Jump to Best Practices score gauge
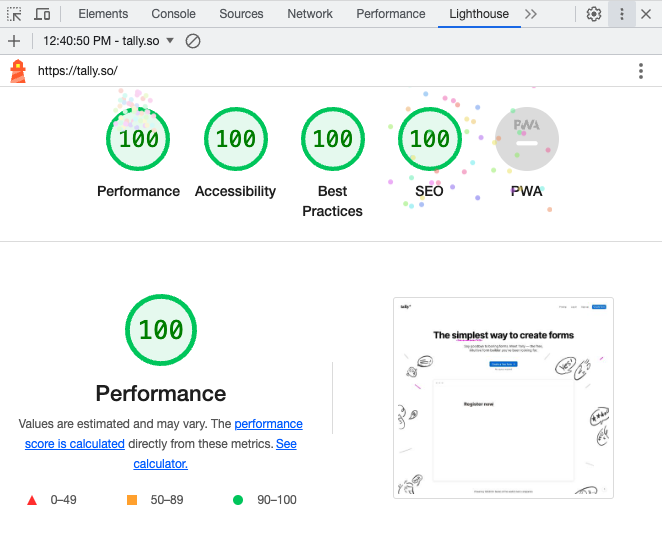The image size is (662, 536). tap(333, 139)
